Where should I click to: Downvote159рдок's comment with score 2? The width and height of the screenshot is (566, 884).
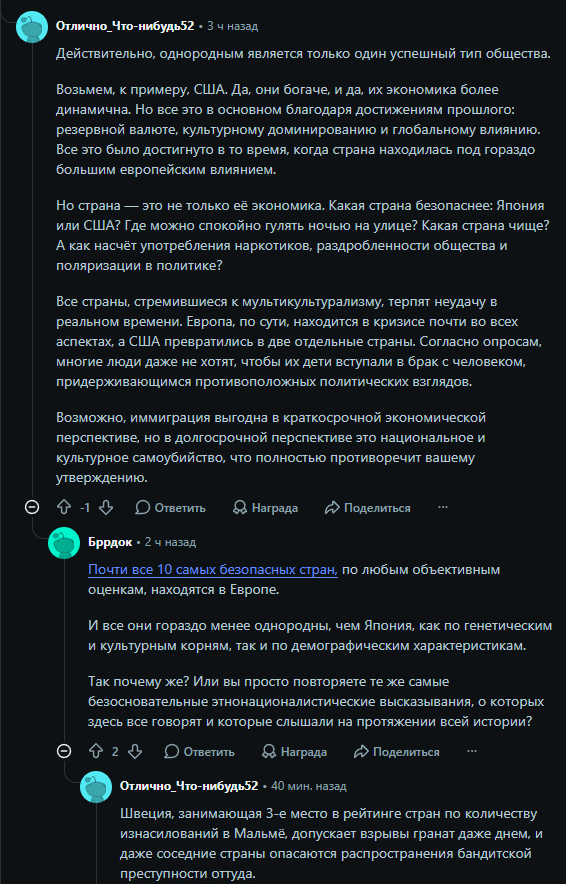134,752
